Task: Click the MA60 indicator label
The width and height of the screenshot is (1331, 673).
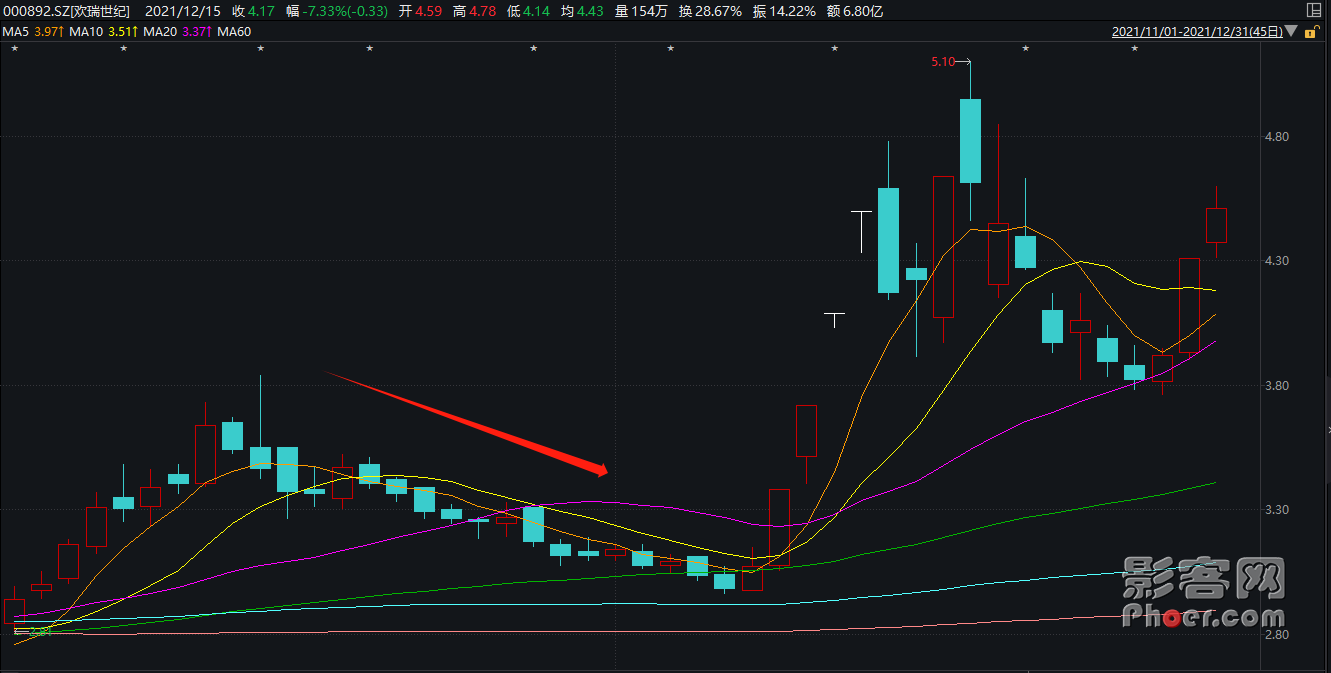Action: pos(234,32)
